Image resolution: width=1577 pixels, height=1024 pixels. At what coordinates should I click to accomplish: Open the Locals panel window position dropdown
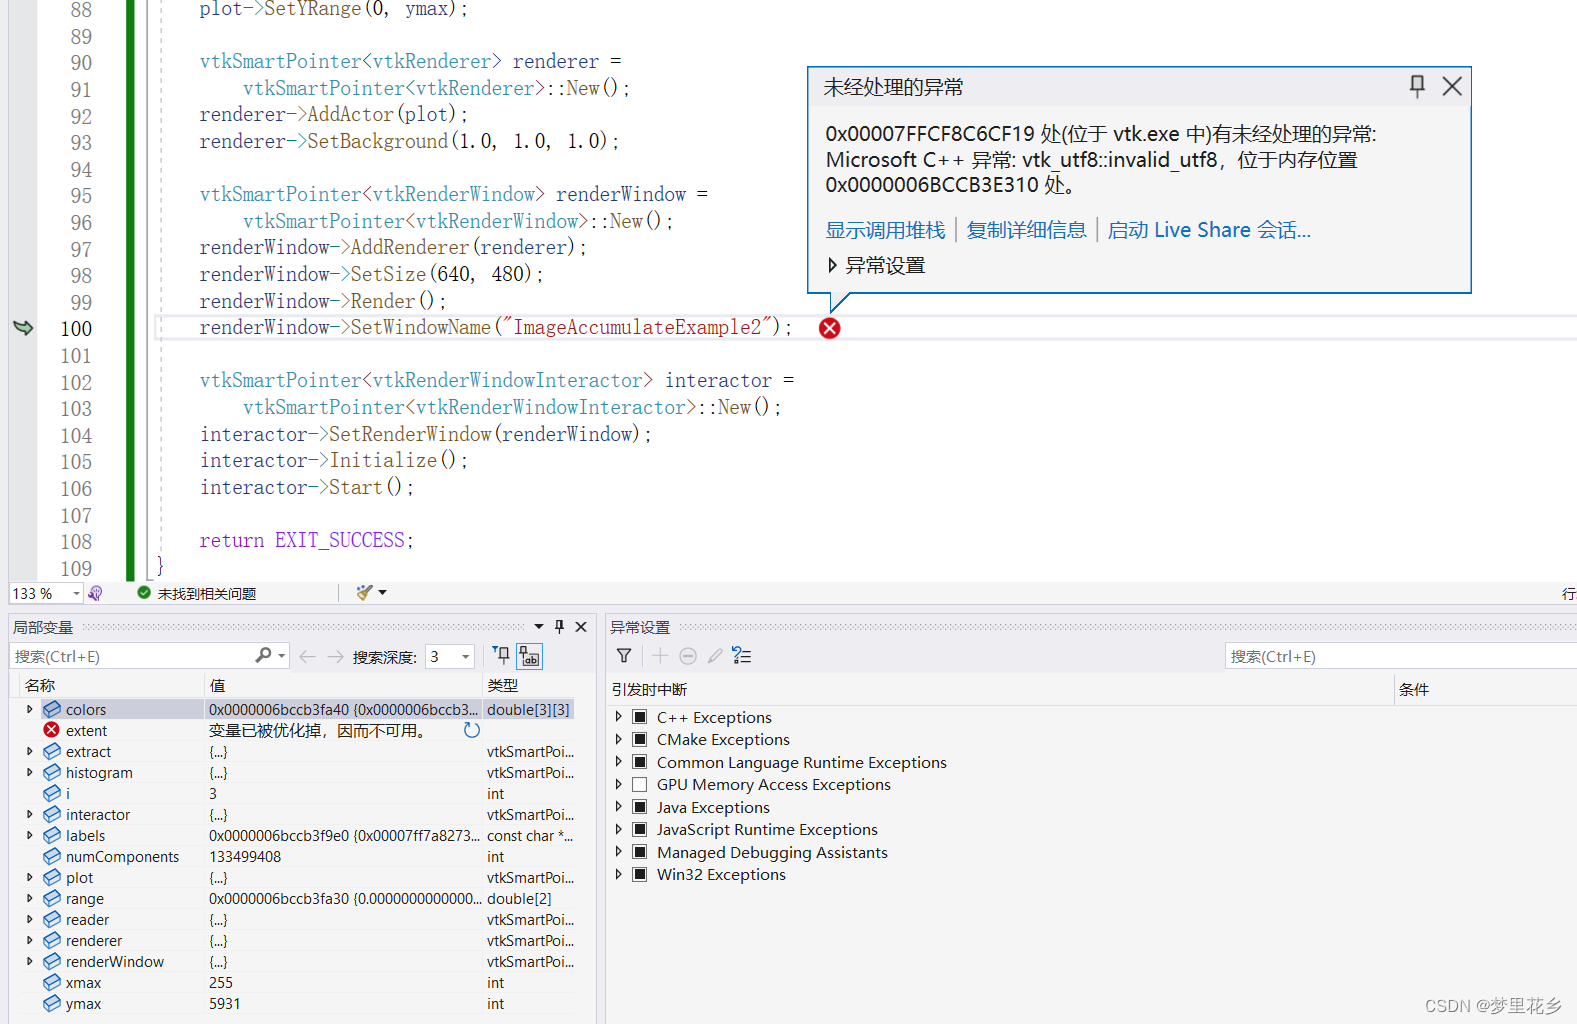539,626
